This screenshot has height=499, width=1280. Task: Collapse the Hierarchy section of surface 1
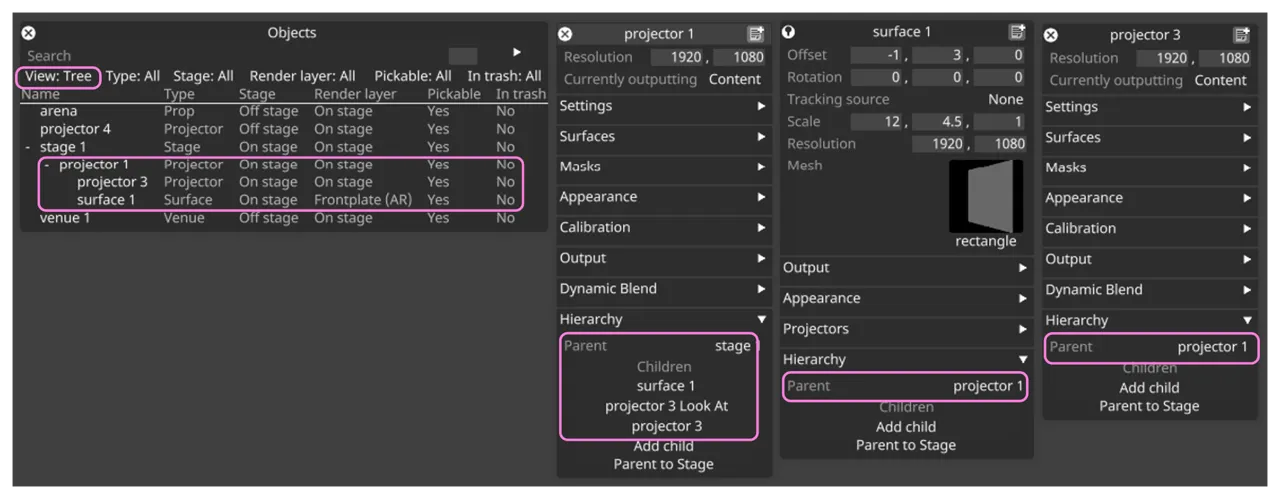click(x=906, y=359)
